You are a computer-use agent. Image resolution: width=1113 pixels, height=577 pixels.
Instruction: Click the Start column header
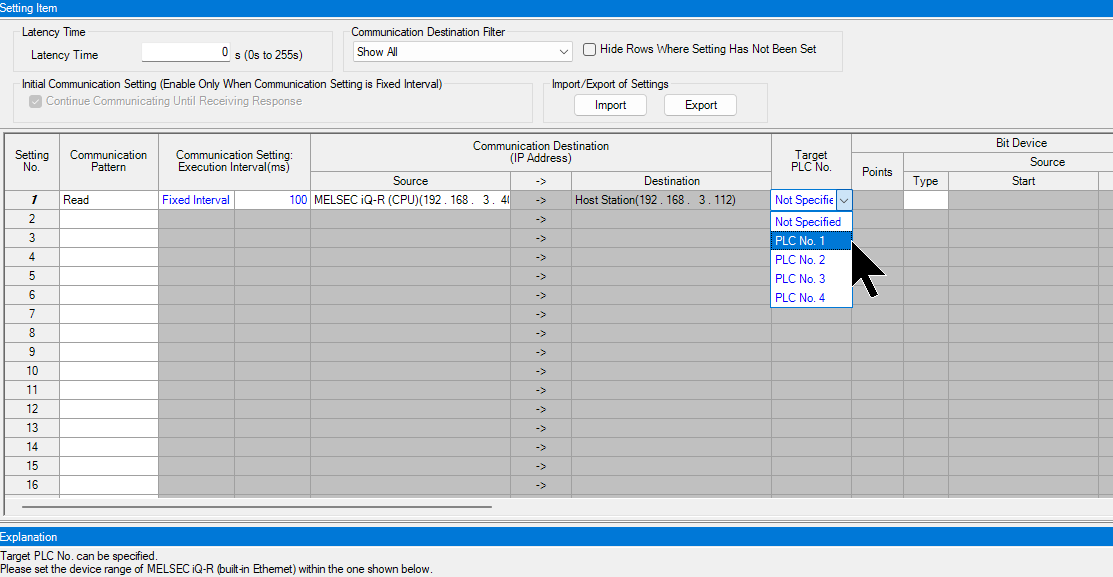1023,181
